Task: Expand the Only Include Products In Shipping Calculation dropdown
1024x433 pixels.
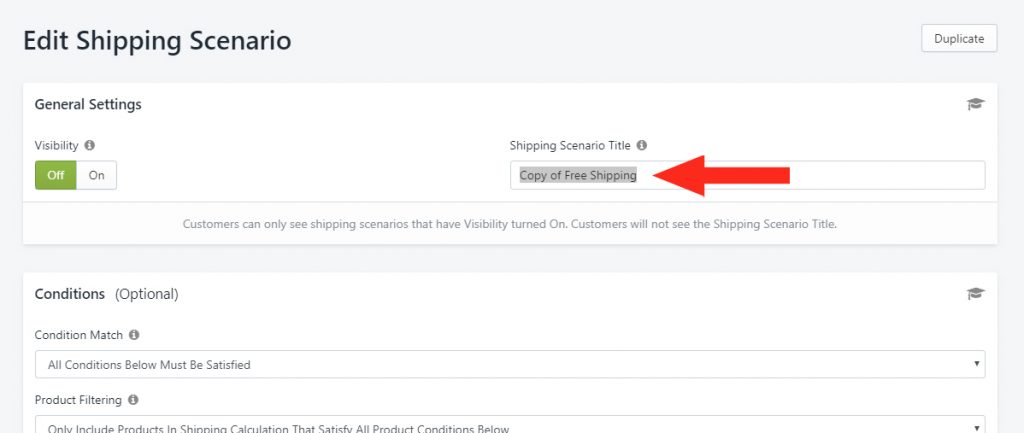Action: (510, 425)
